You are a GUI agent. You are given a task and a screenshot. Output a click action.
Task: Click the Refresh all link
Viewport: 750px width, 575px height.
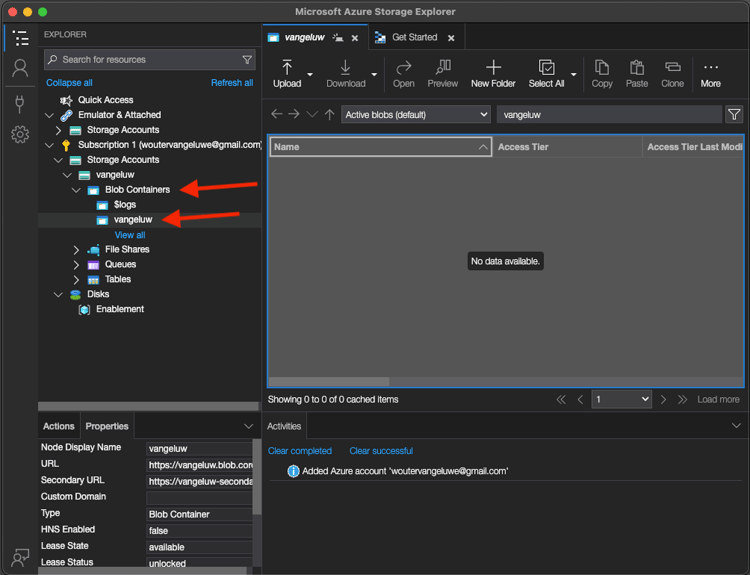click(232, 83)
